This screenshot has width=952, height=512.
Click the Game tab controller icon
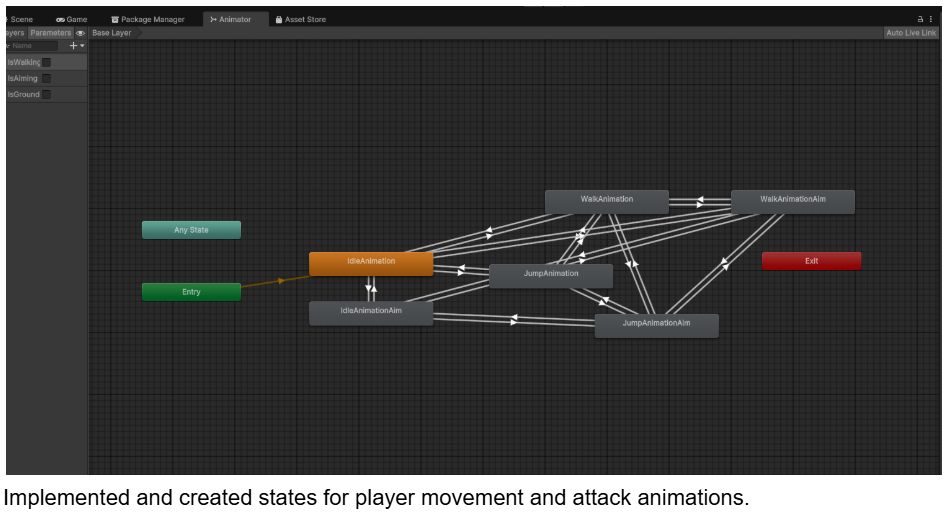[60, 20]
